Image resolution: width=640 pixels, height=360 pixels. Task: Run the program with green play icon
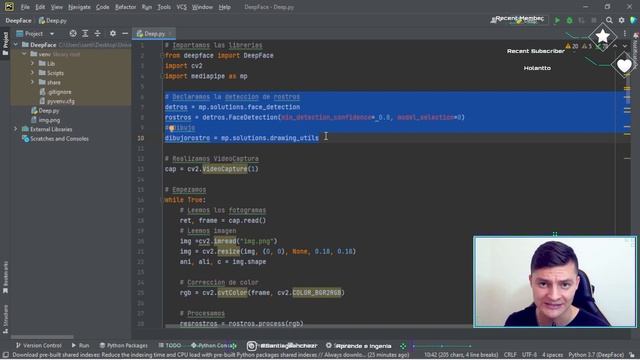pos(557,20)
